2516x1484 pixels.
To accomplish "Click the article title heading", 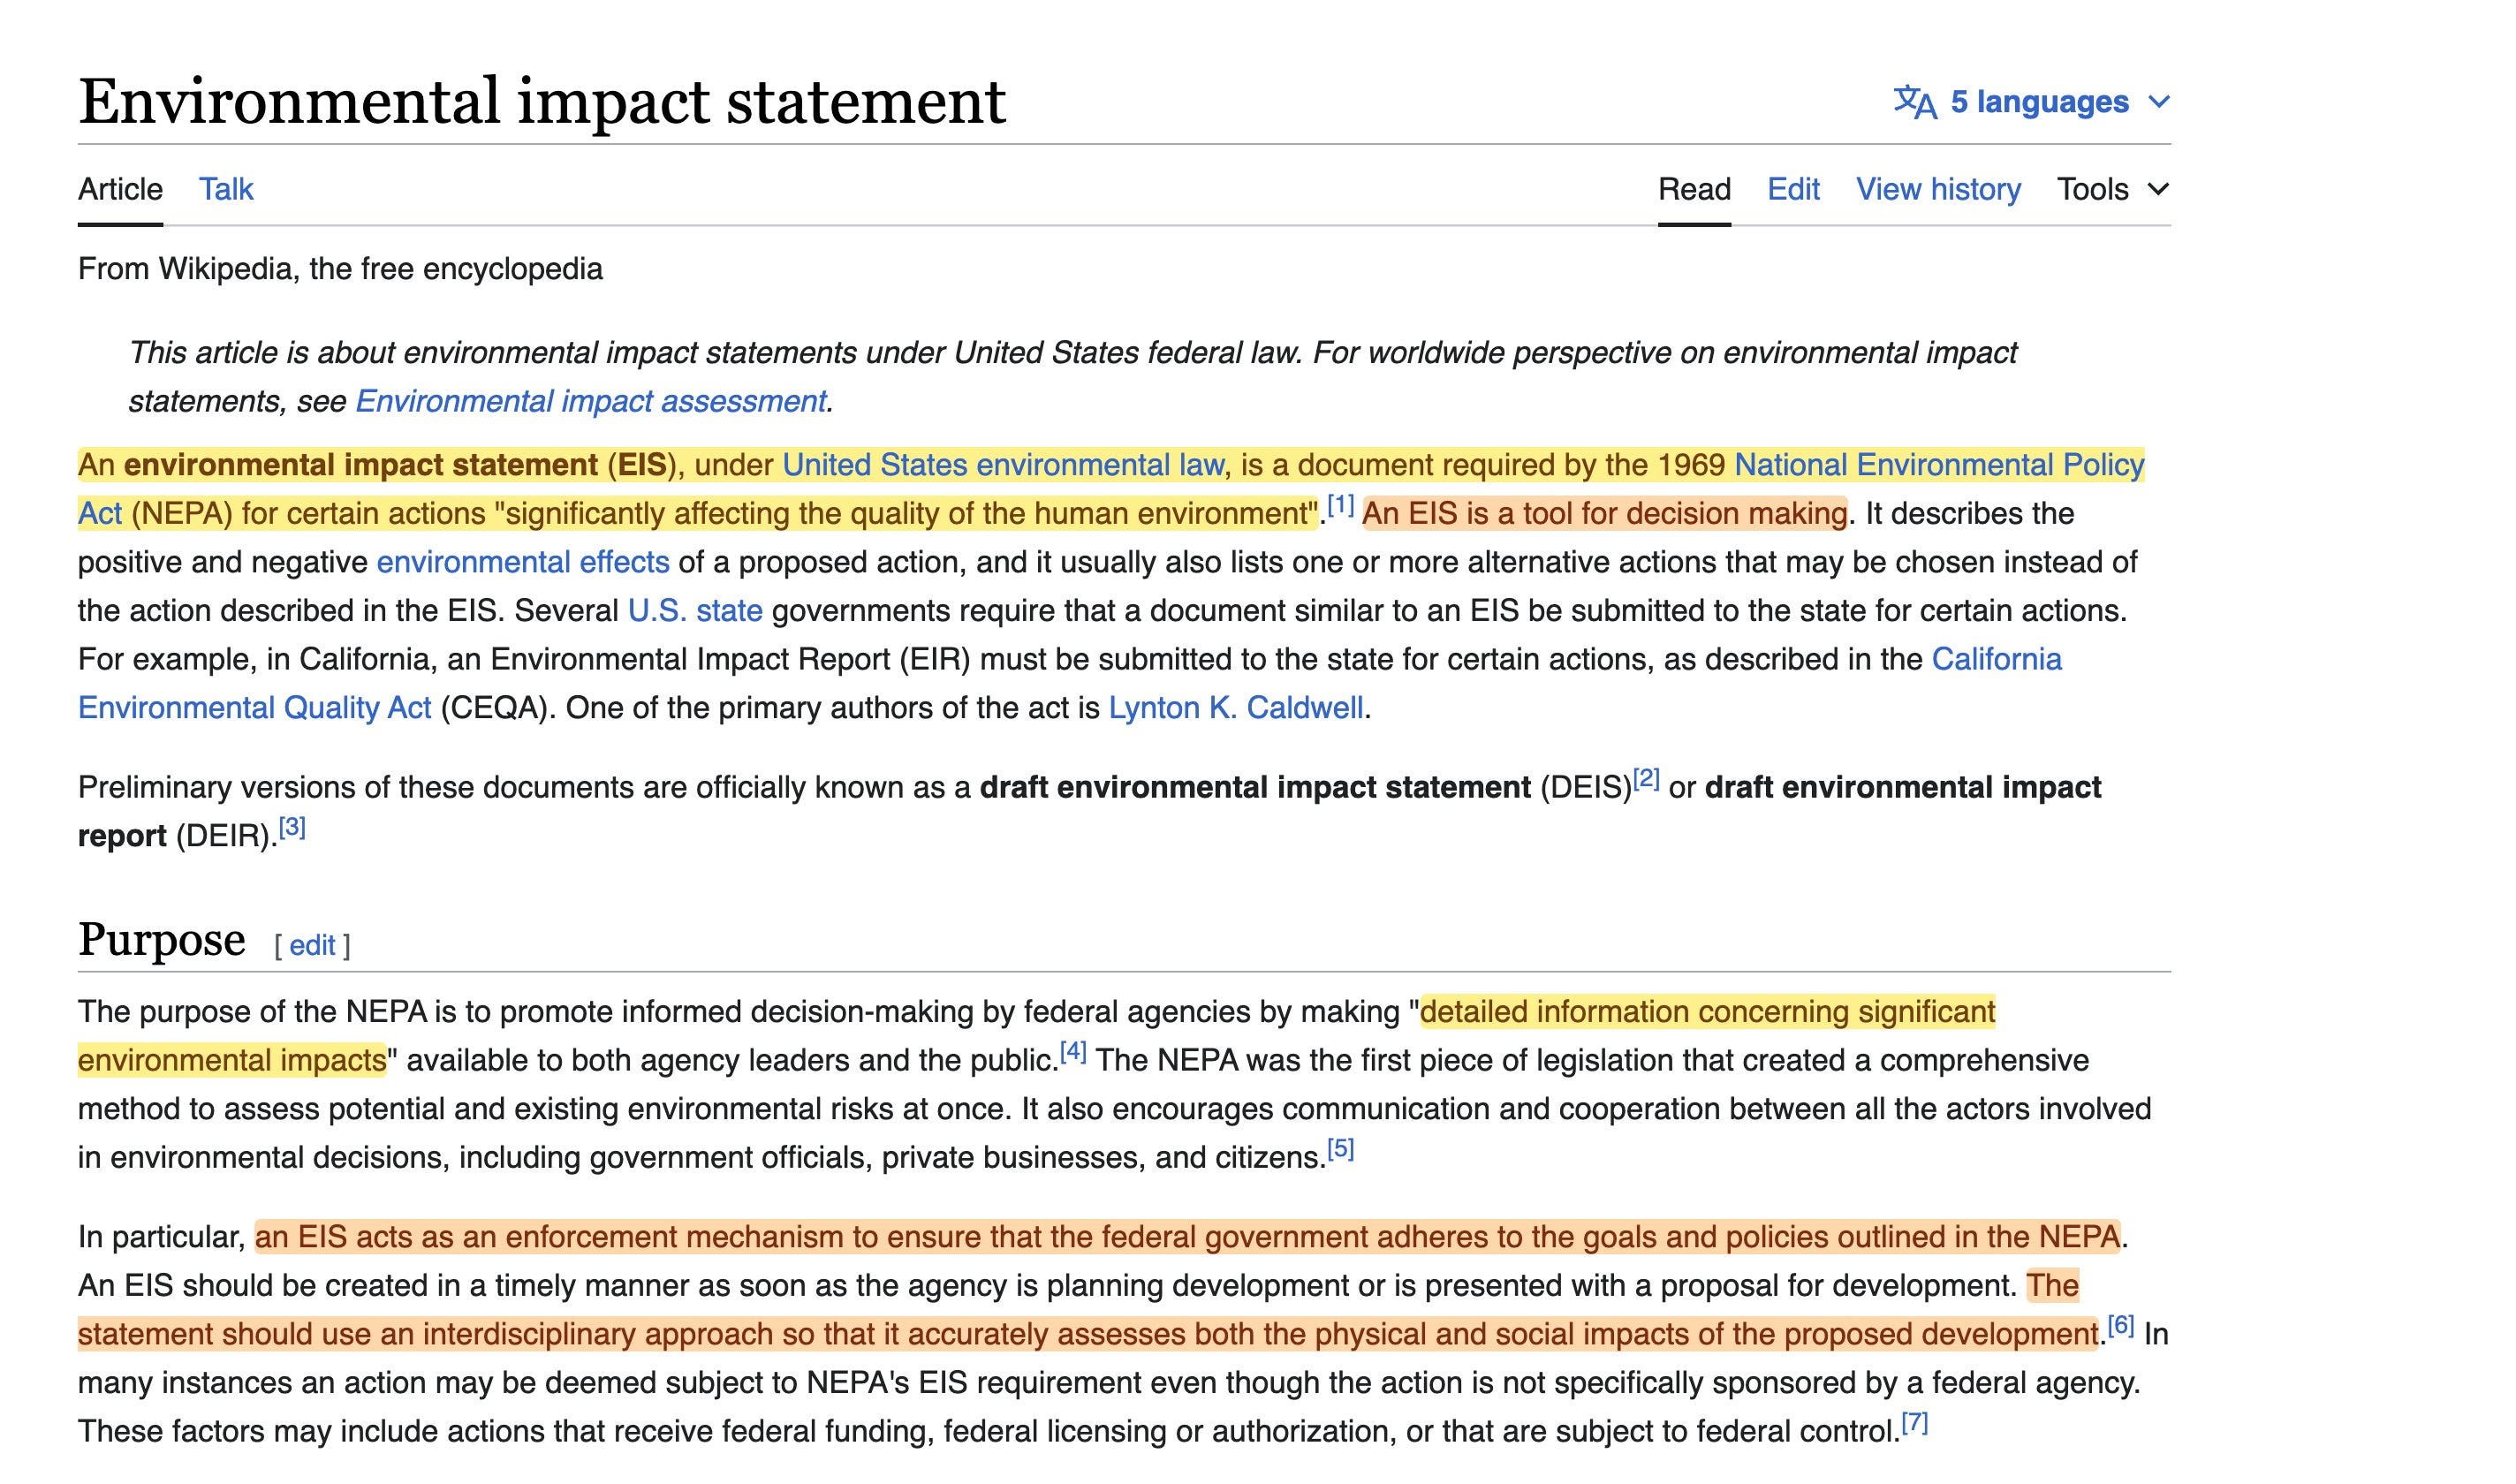I will 542,102.
